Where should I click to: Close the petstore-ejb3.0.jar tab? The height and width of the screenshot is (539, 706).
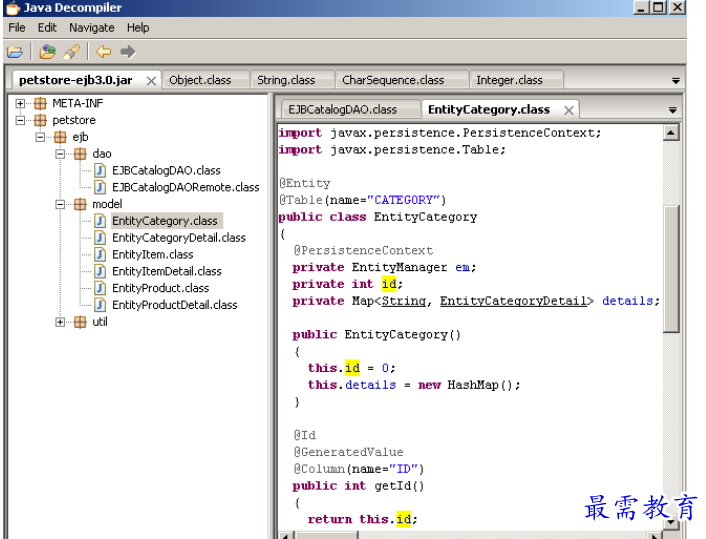click(151, 81)
